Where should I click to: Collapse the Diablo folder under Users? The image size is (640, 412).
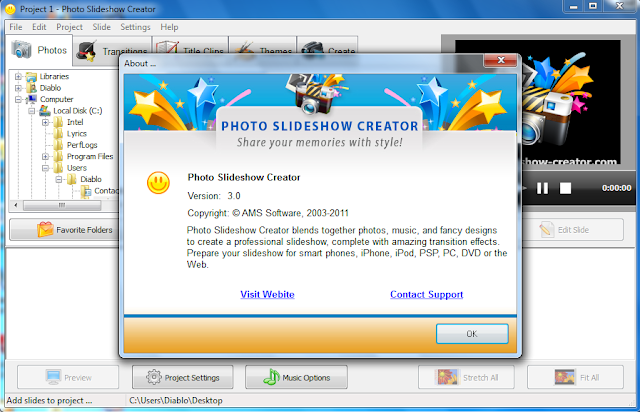tap(59, 179)
